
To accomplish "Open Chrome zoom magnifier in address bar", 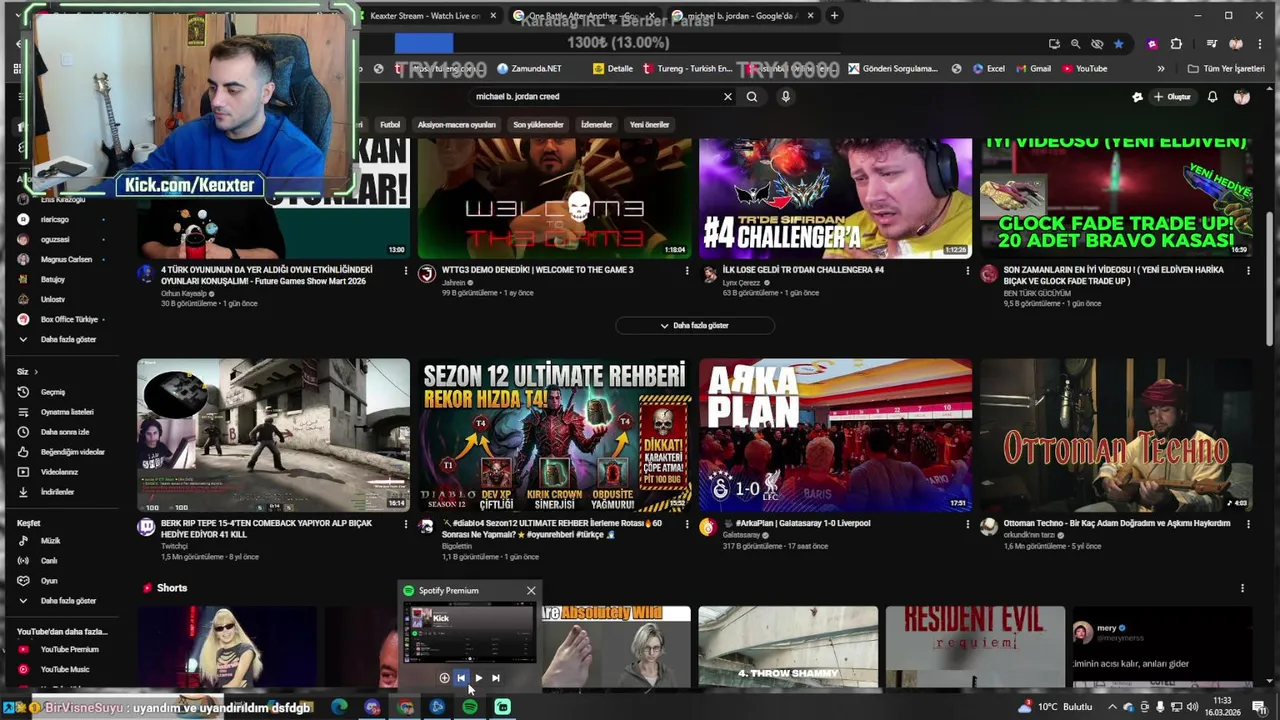I will point(1075,44).
